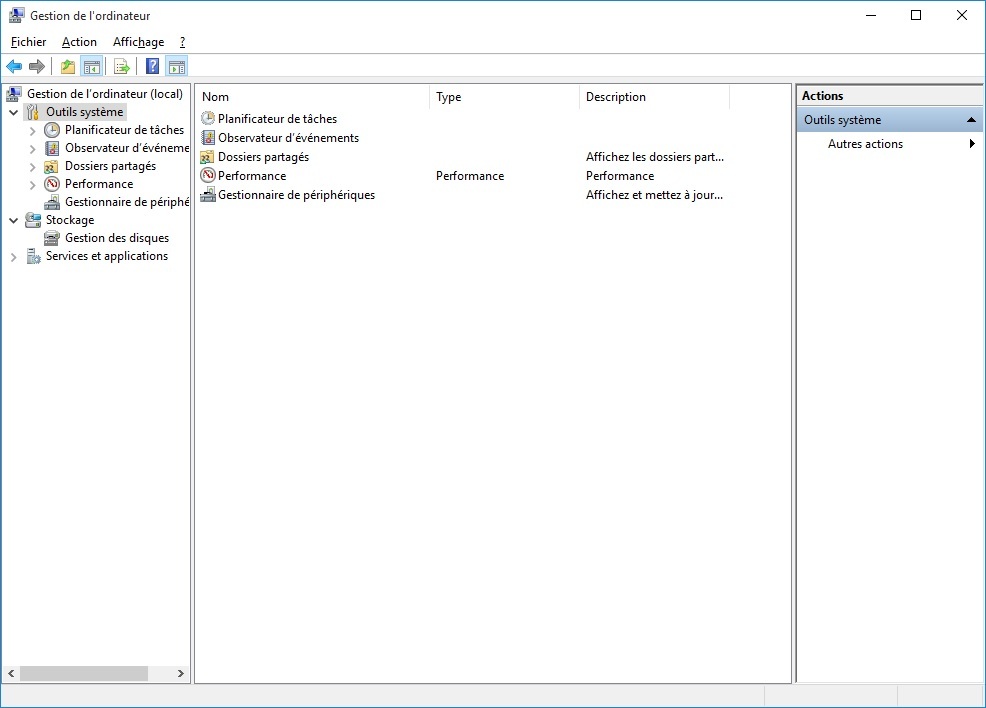Click Gestionnaire de périphériques icon in center list
Viewport: 986px width, 708px height.
tap(208, 195)
